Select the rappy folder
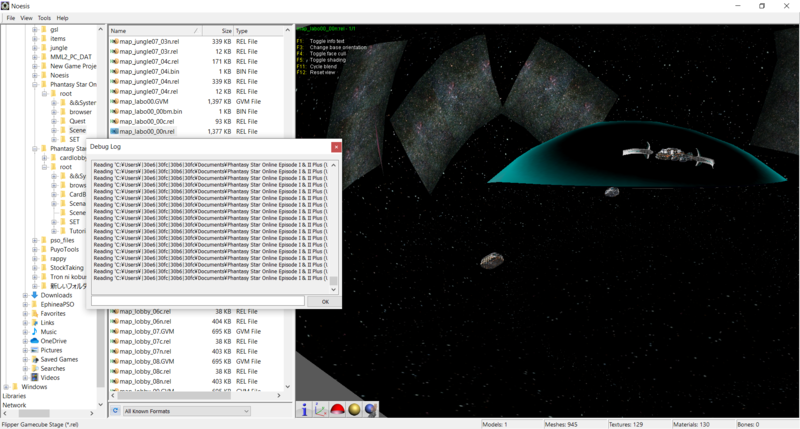The height and width of the screenshot is (429, 800). 58,259
